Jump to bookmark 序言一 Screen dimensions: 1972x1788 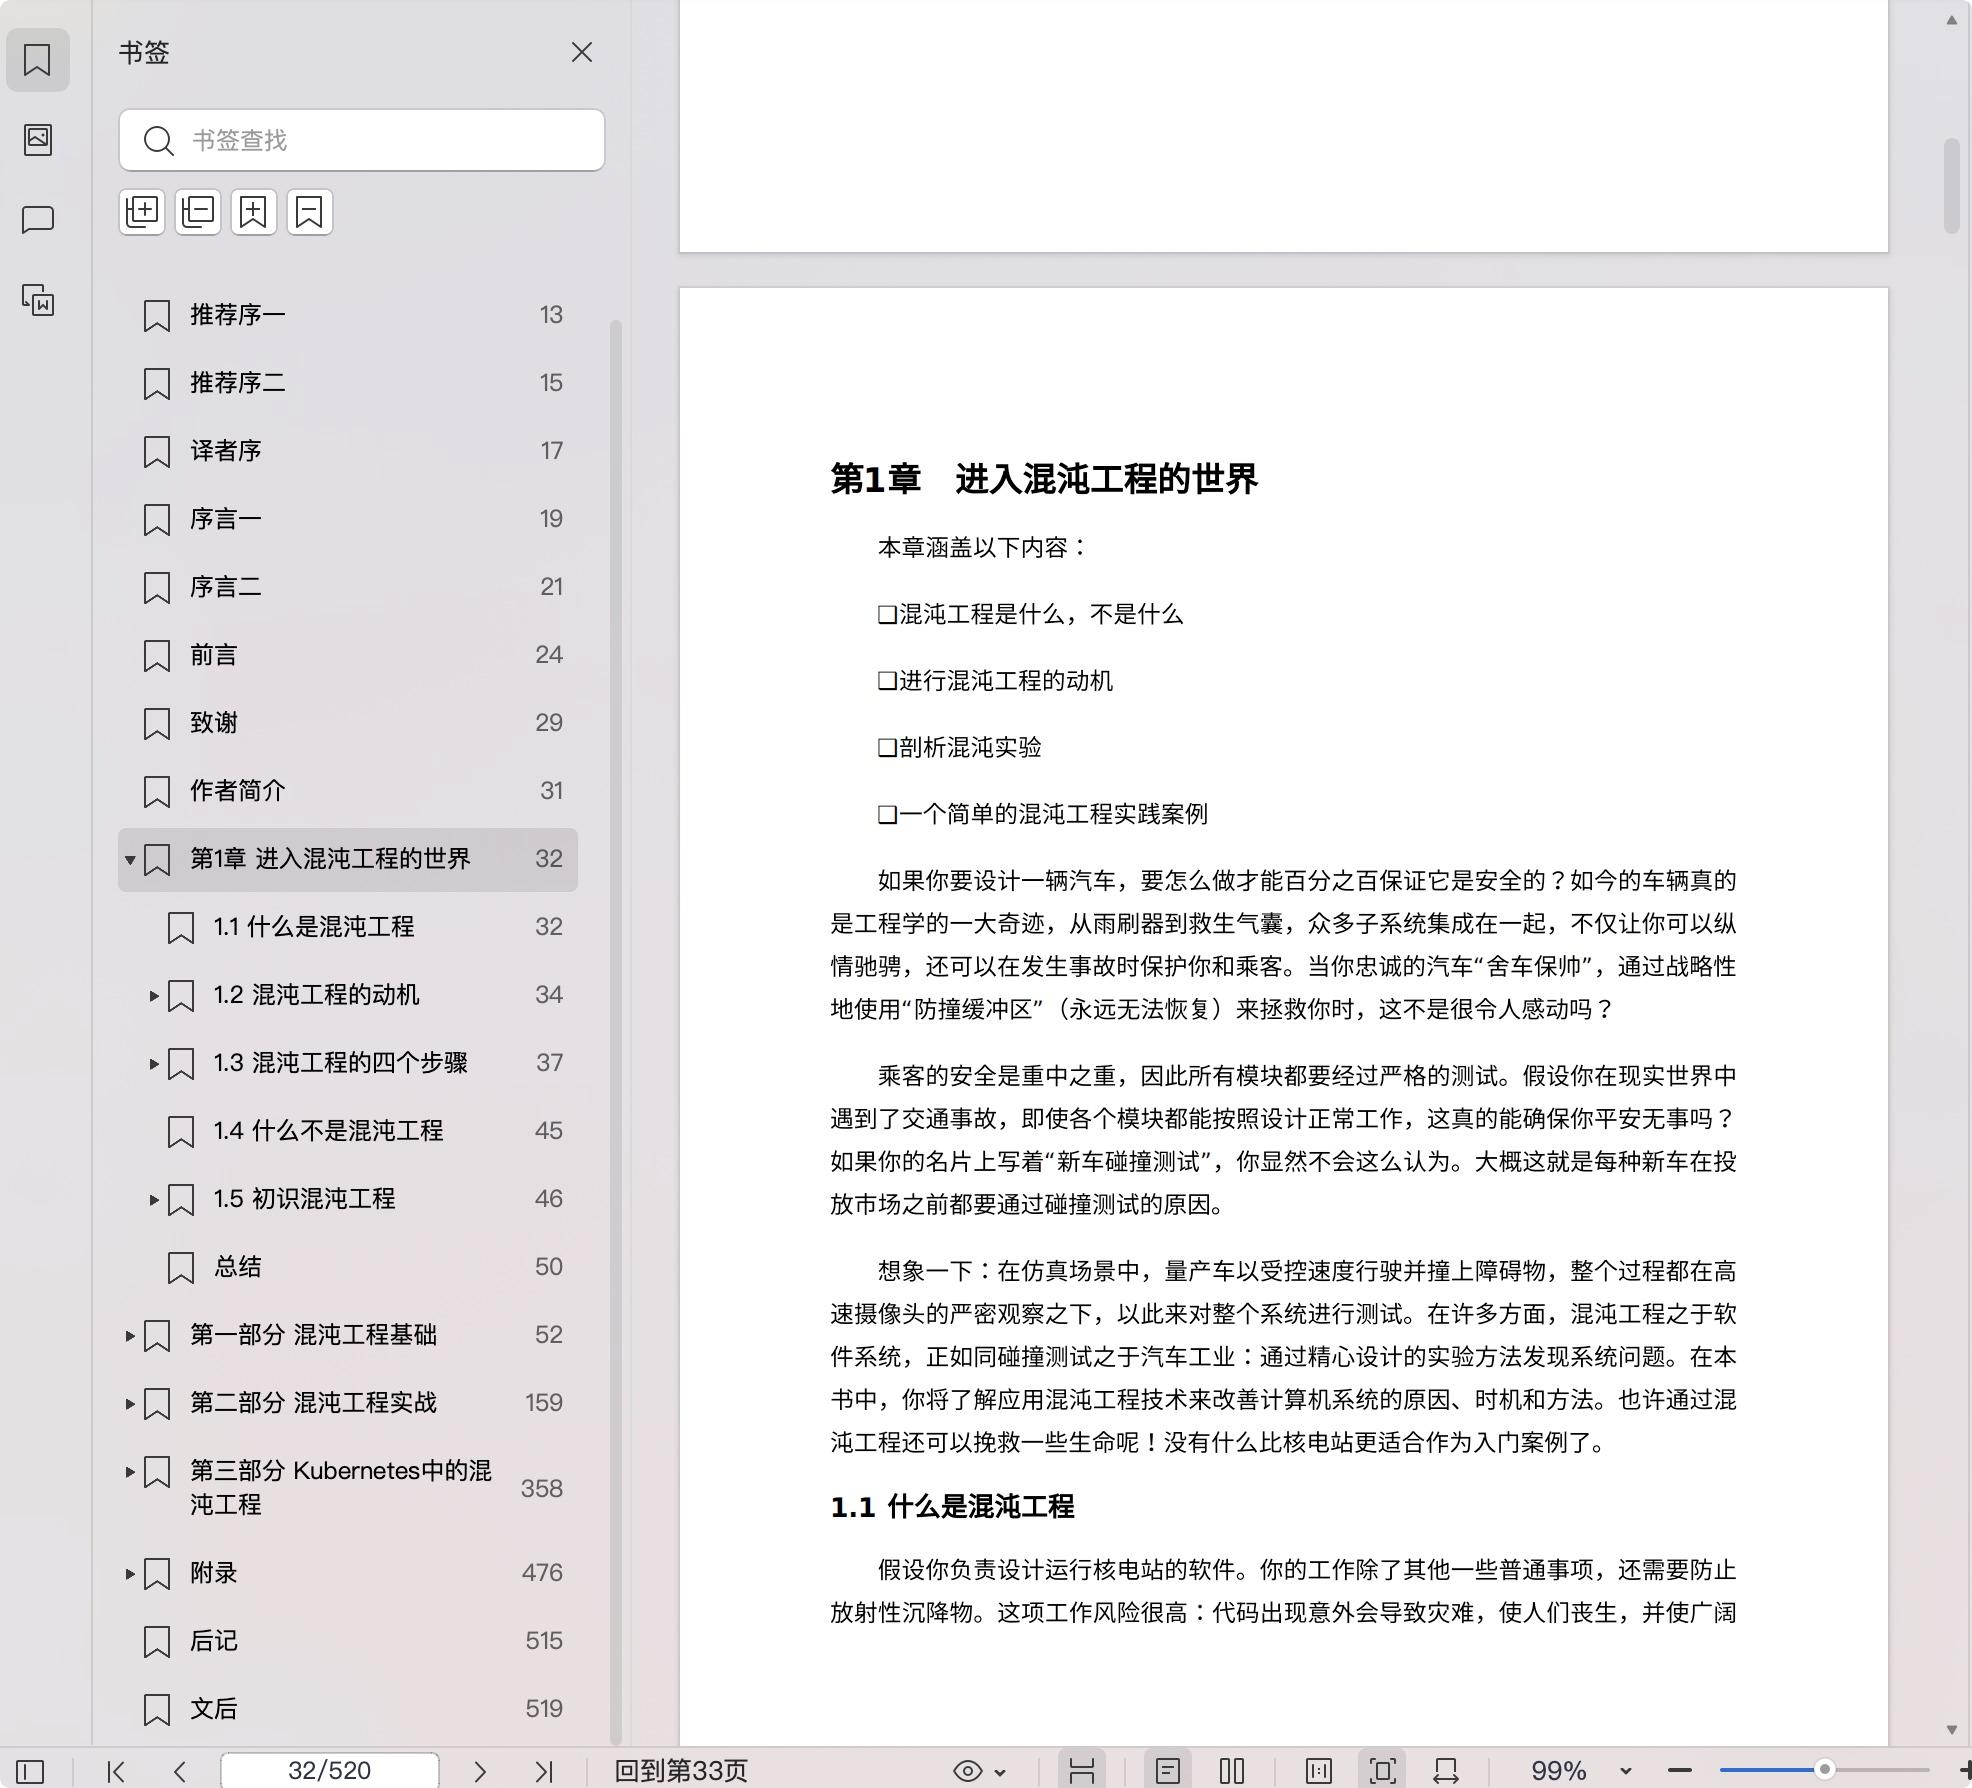click(x=348, y=519)
